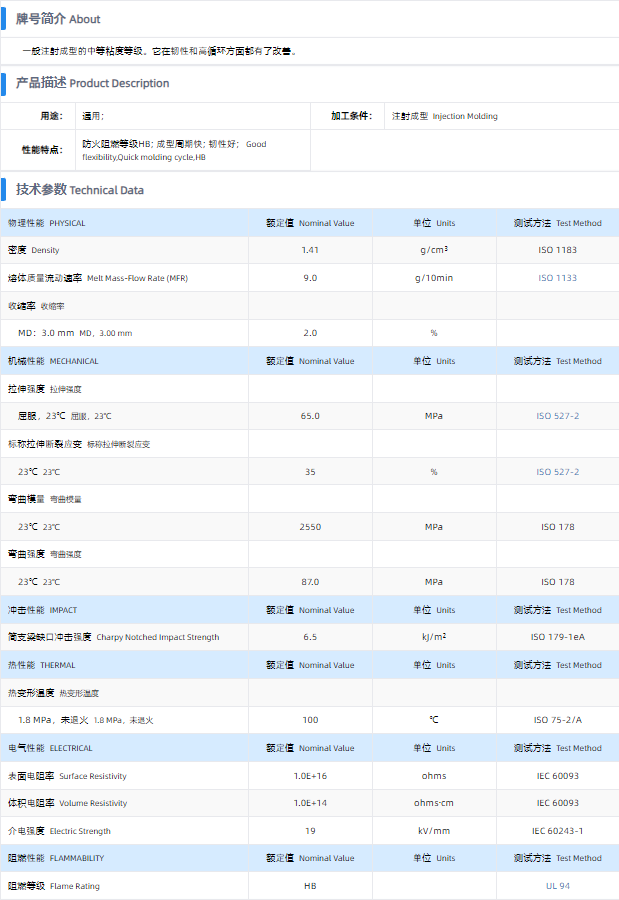
Task: Click IEC 60093 in the Volume Resistivity row
Action: pyautogui.click(x=557, y=803)
